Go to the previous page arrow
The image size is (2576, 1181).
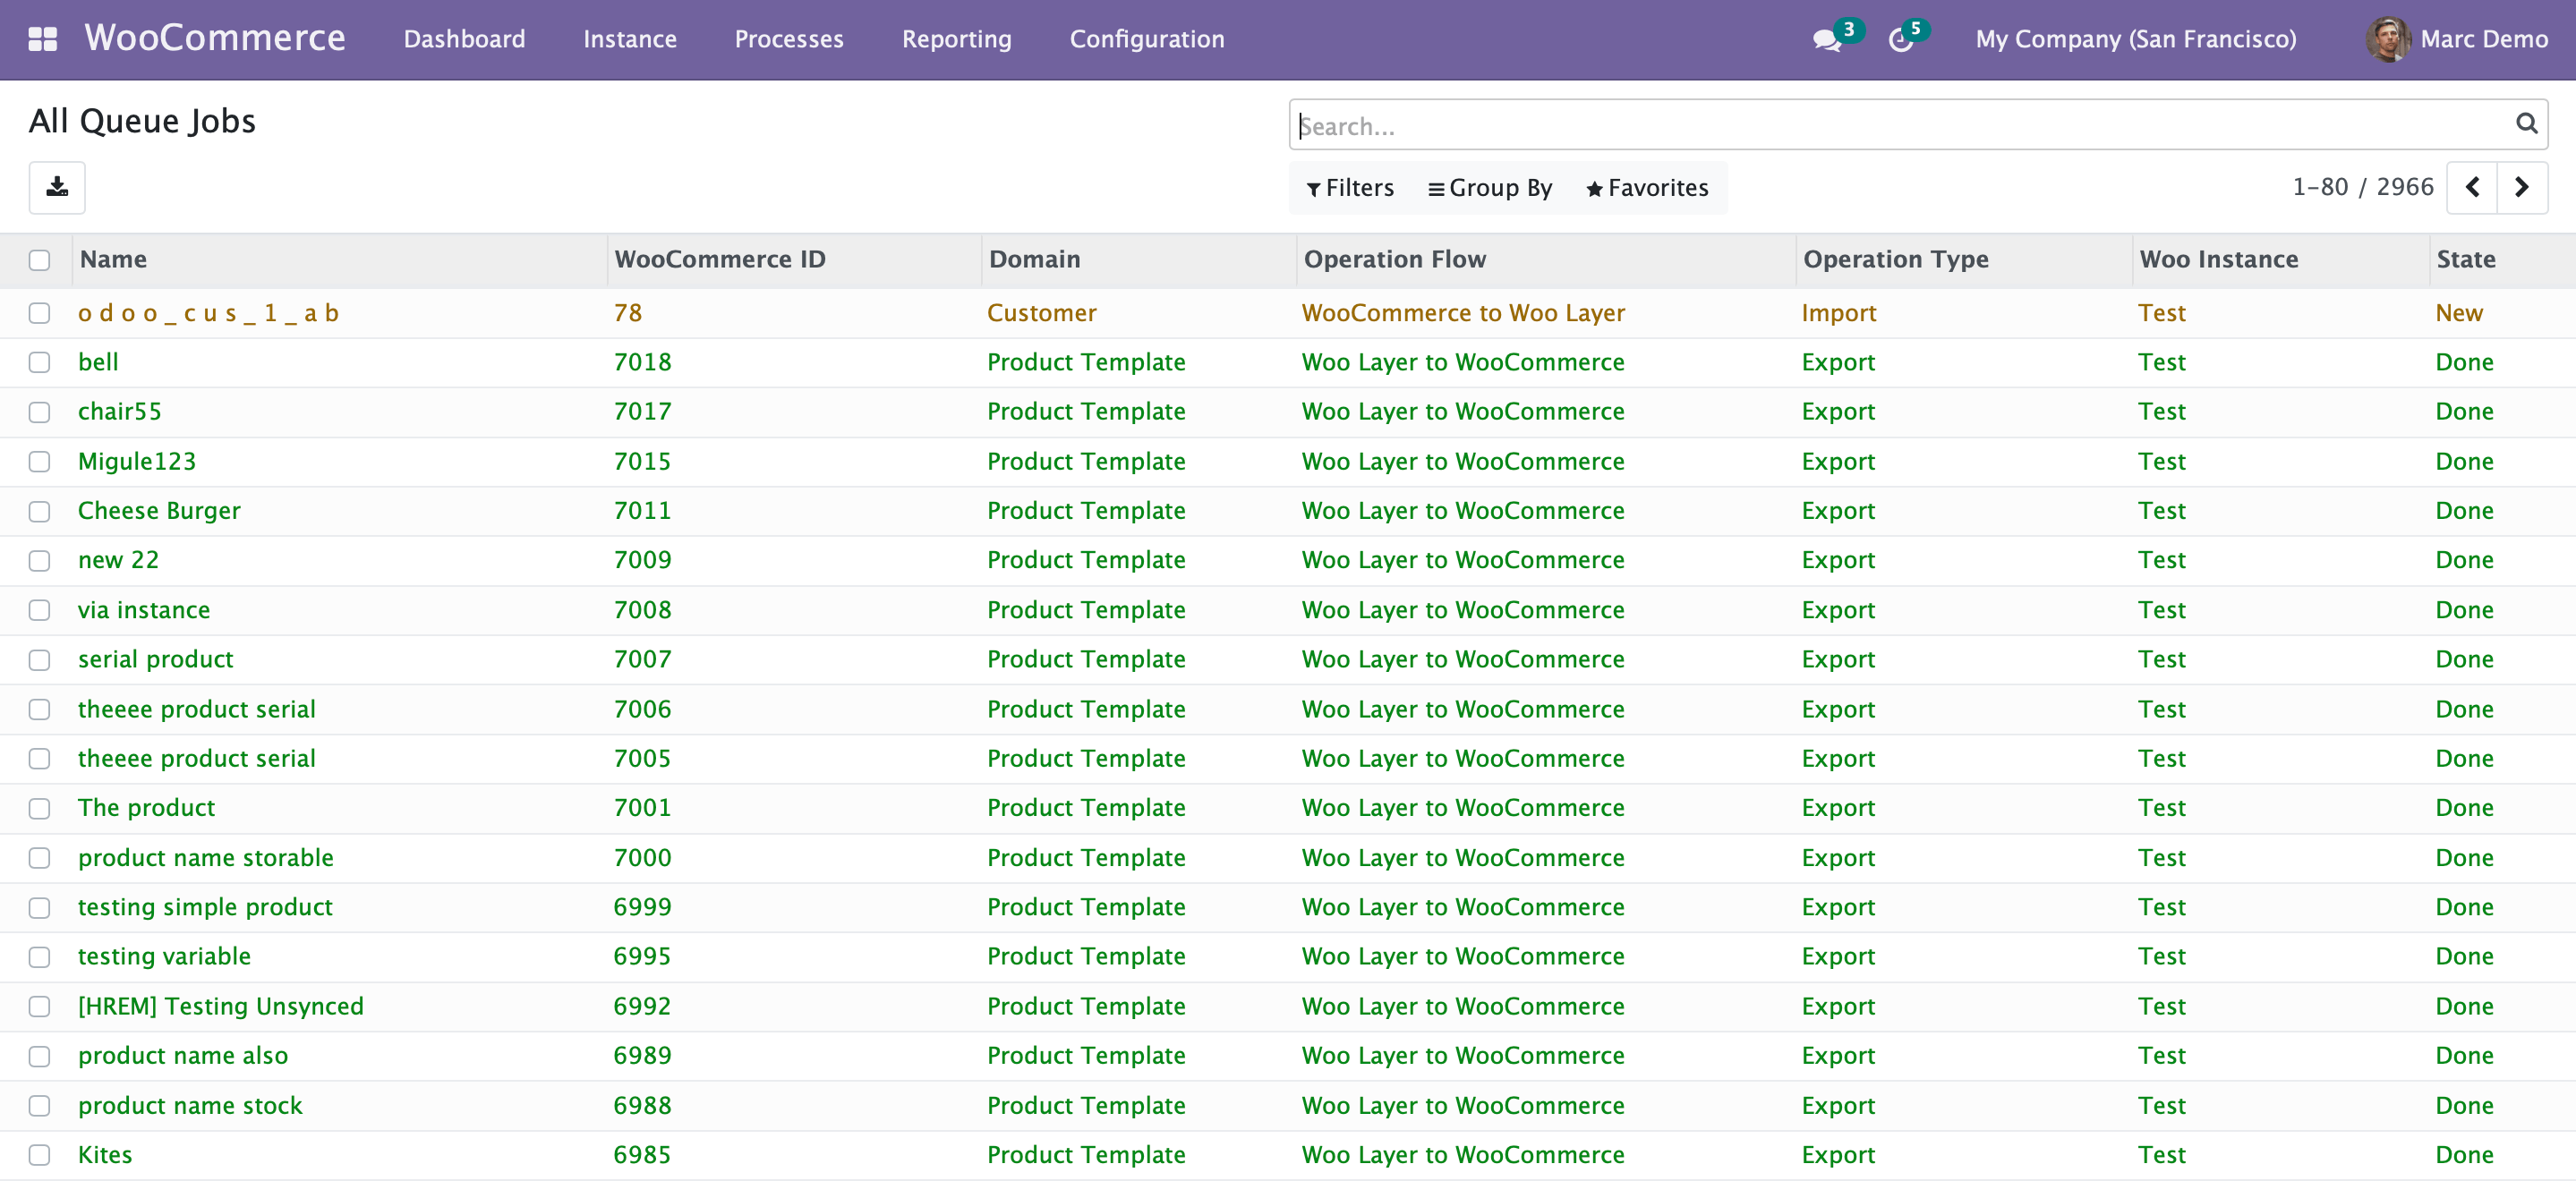click(2472, 187)
